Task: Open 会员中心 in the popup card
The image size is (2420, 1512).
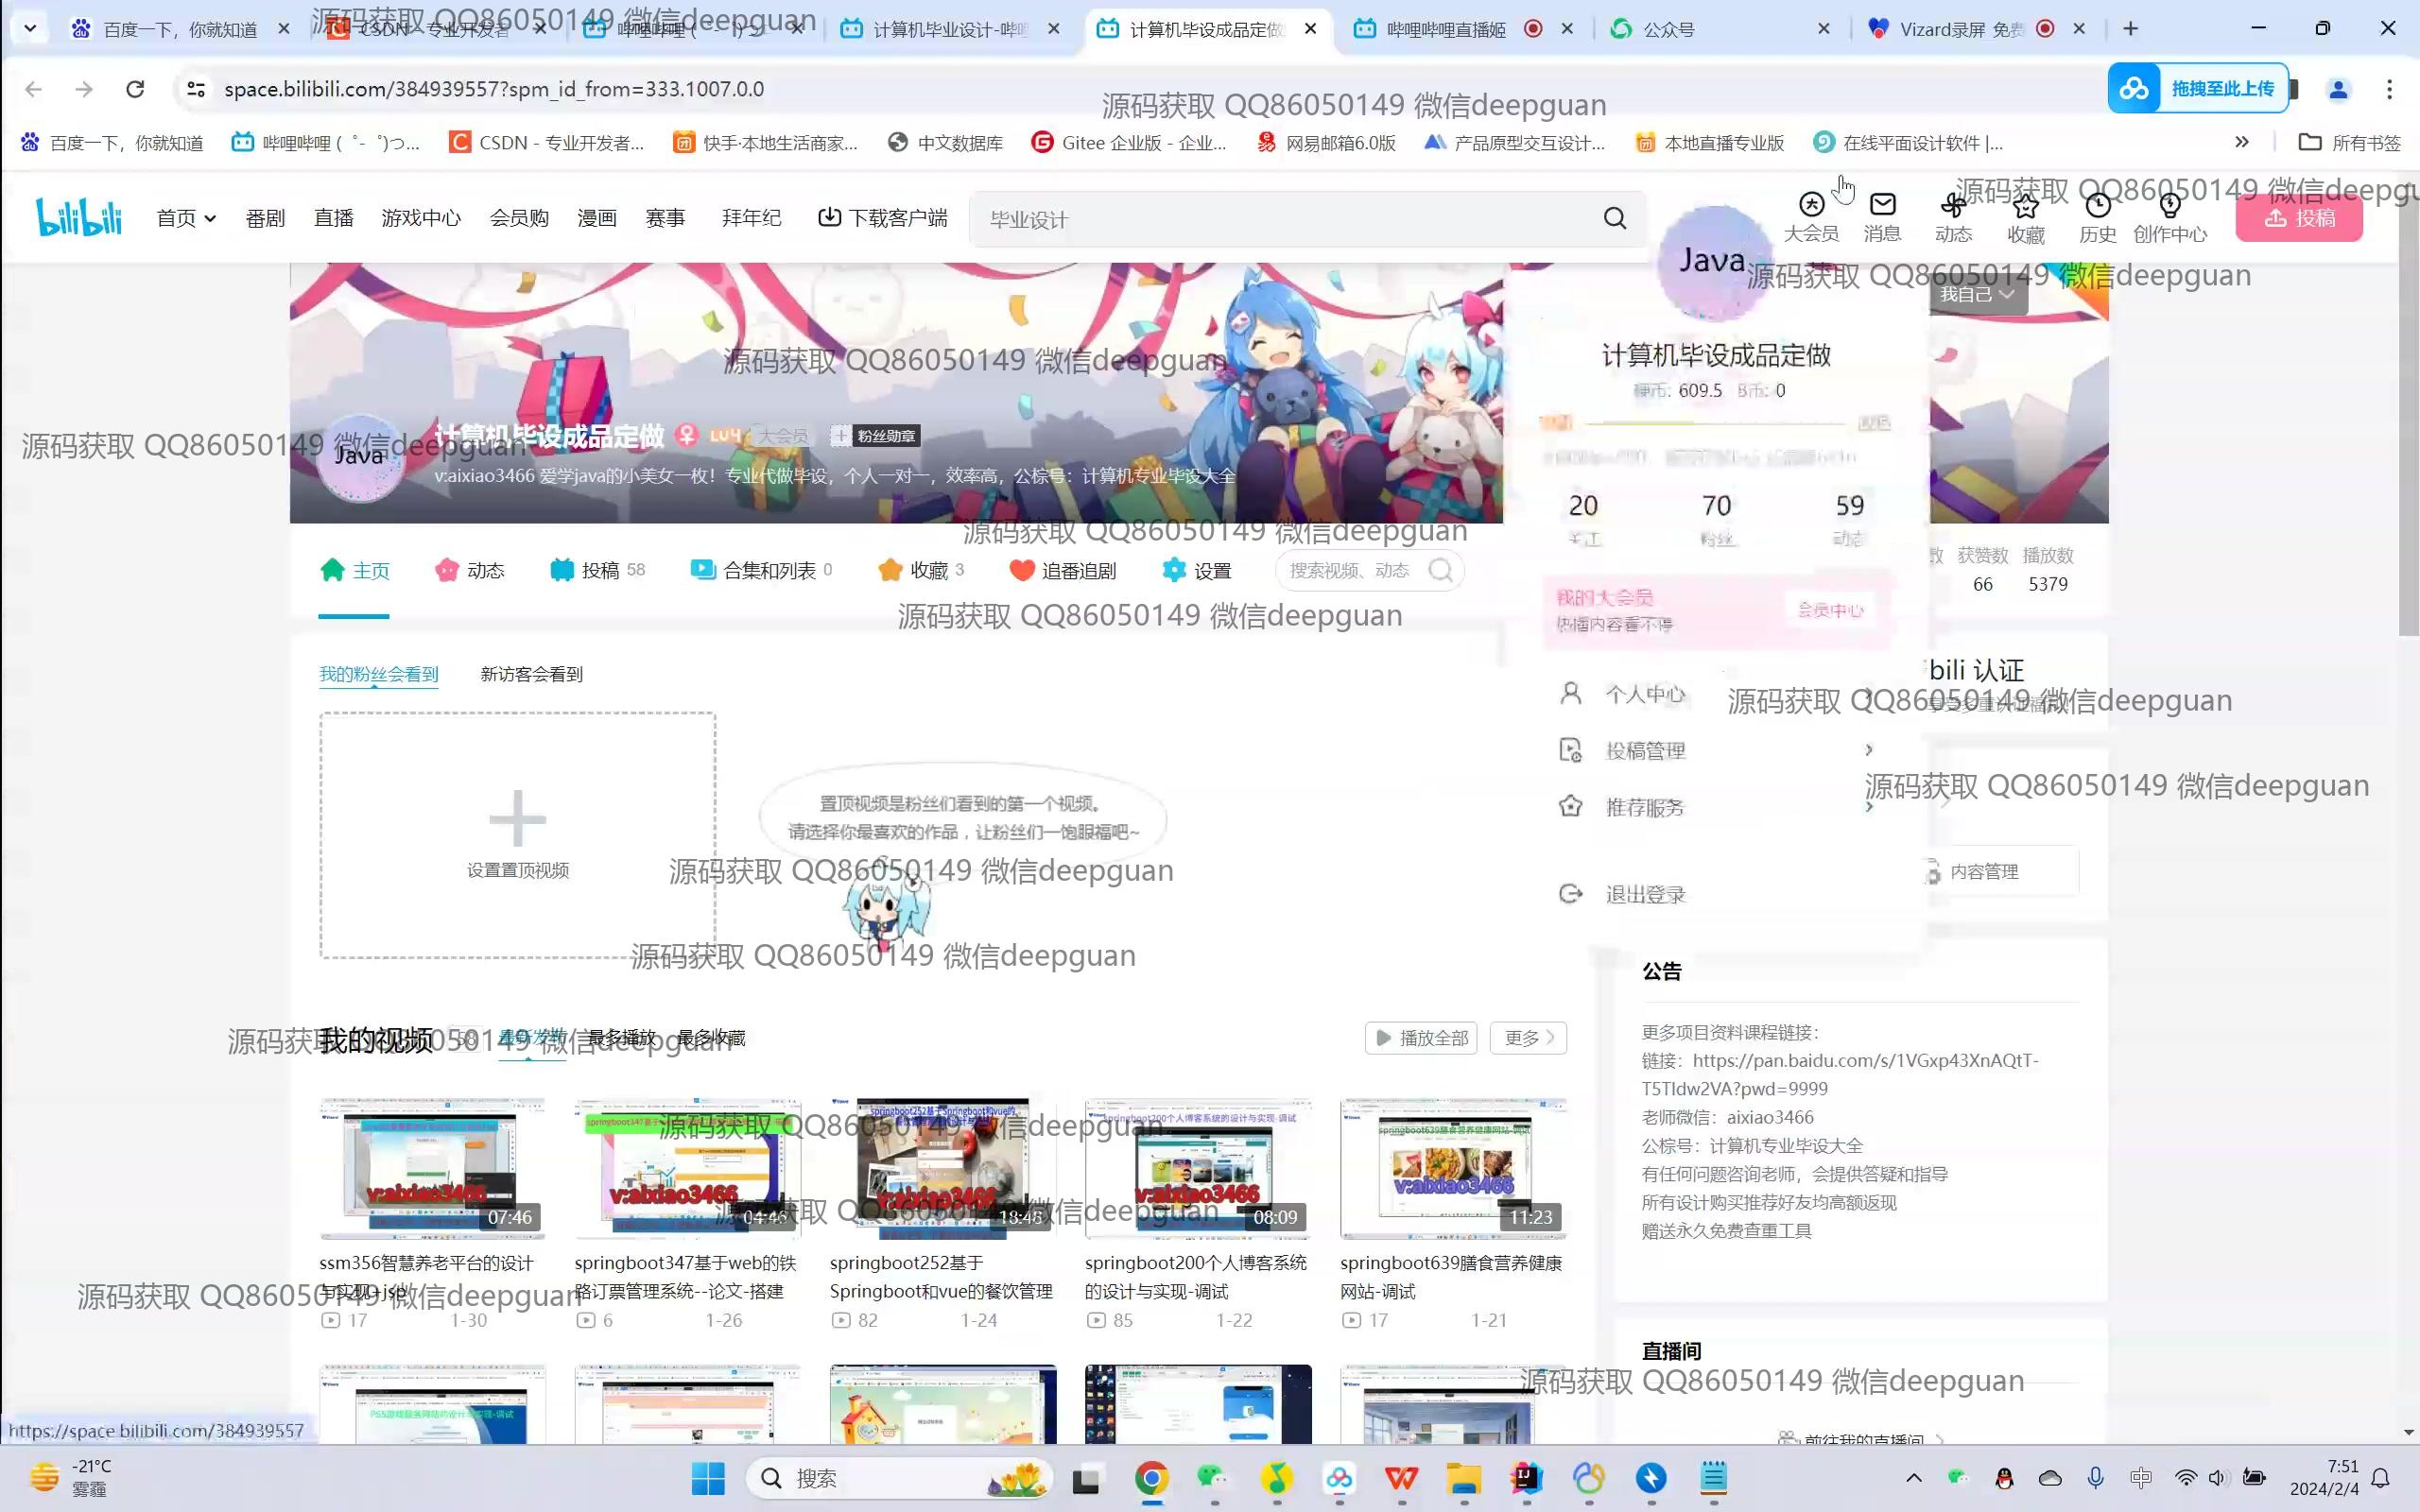Action: [x=1830, y=610]
